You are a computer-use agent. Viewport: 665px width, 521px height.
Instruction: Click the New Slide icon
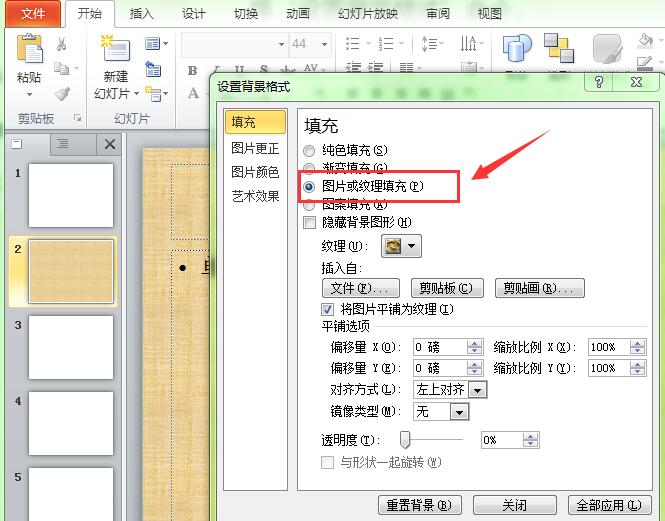115,48
